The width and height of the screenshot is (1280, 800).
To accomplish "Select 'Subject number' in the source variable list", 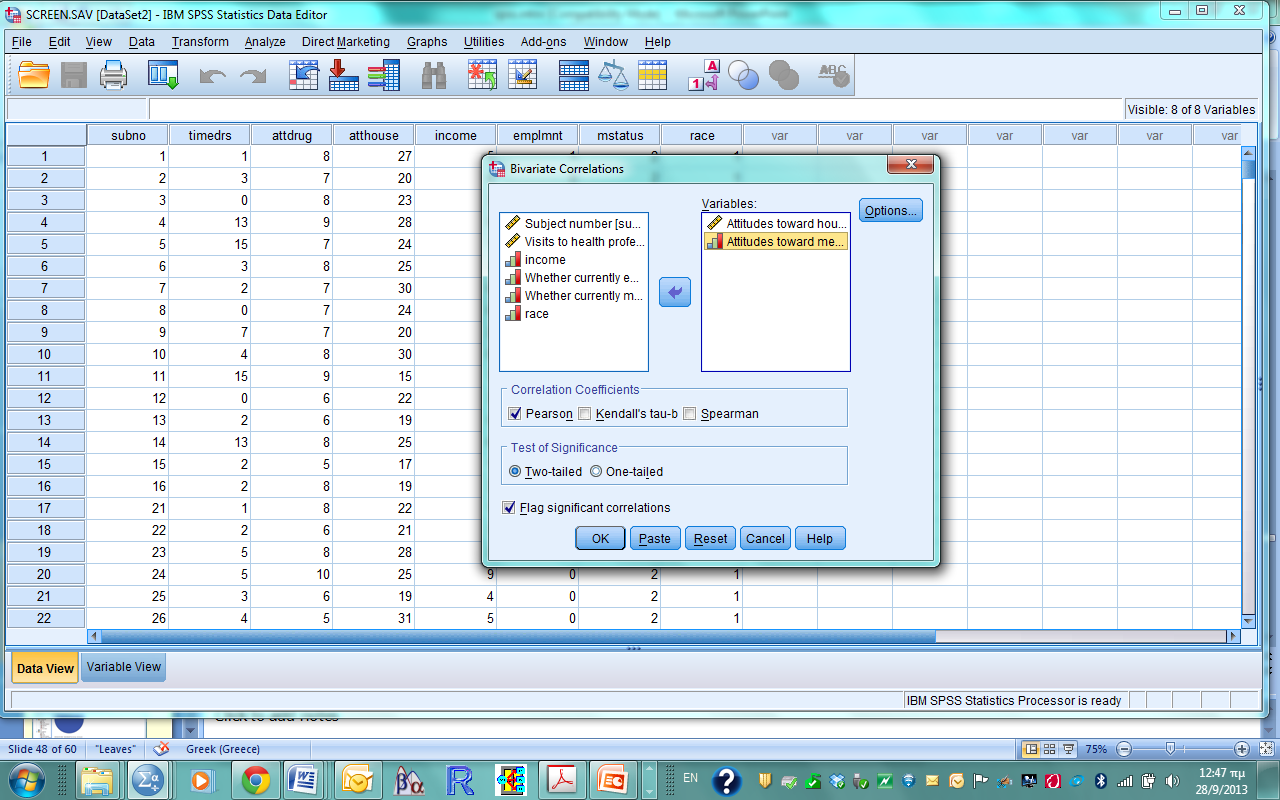I will coord(575,224).
